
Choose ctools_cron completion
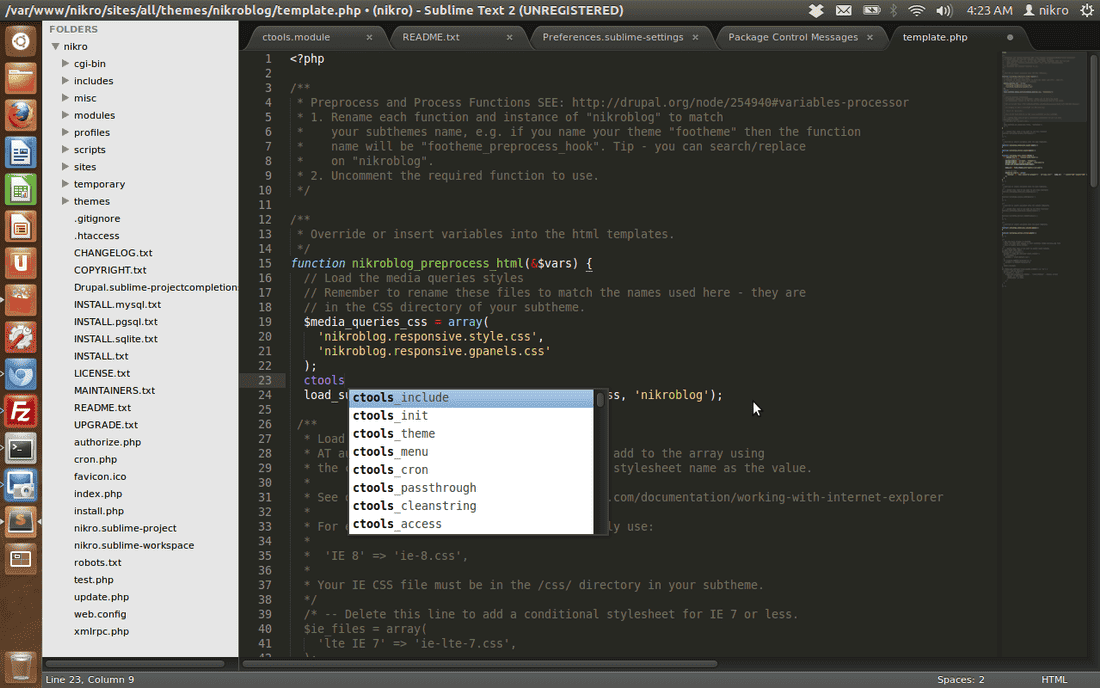(x=471, y=470)
